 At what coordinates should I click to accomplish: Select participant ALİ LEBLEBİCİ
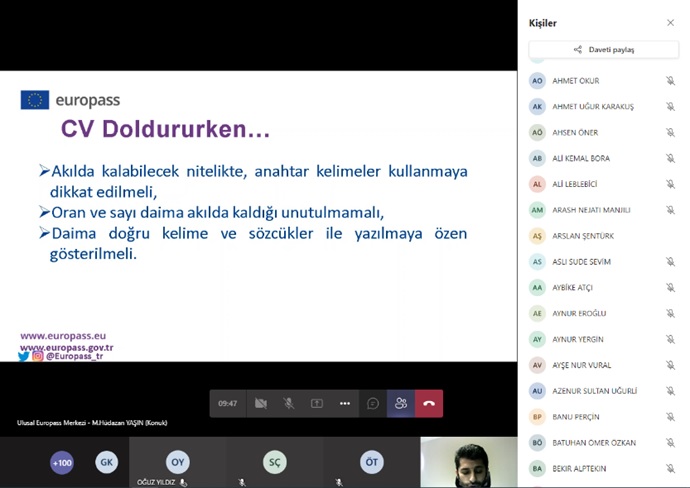pyautogui.click(x=602, y=184)
